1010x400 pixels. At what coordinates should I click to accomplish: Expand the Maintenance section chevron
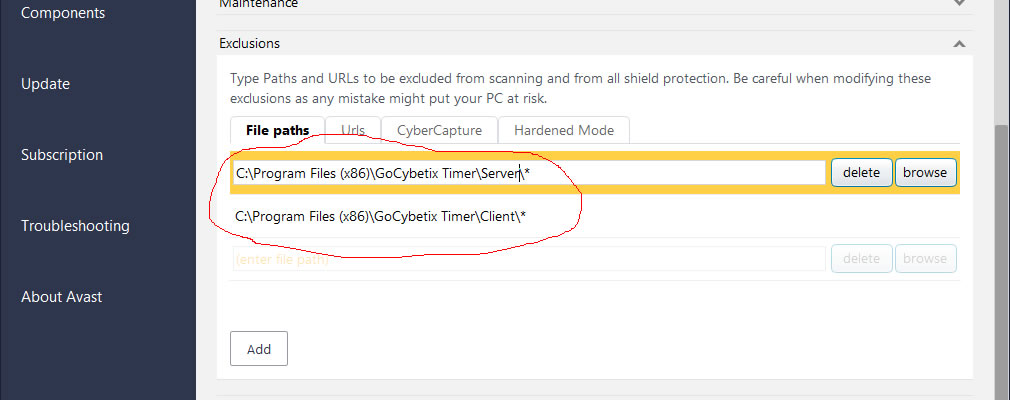coord(959,4)
